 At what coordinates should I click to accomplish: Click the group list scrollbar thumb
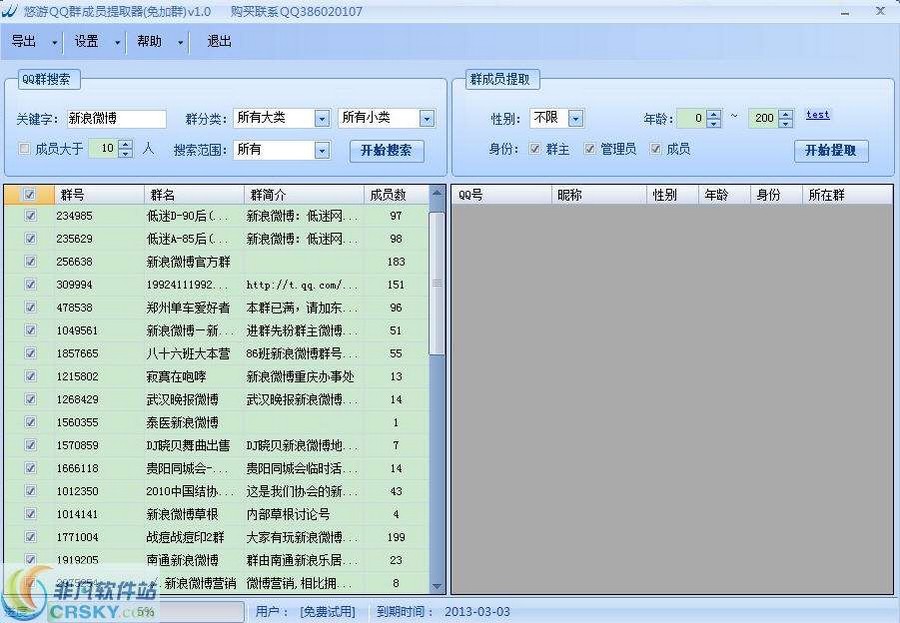437,284
